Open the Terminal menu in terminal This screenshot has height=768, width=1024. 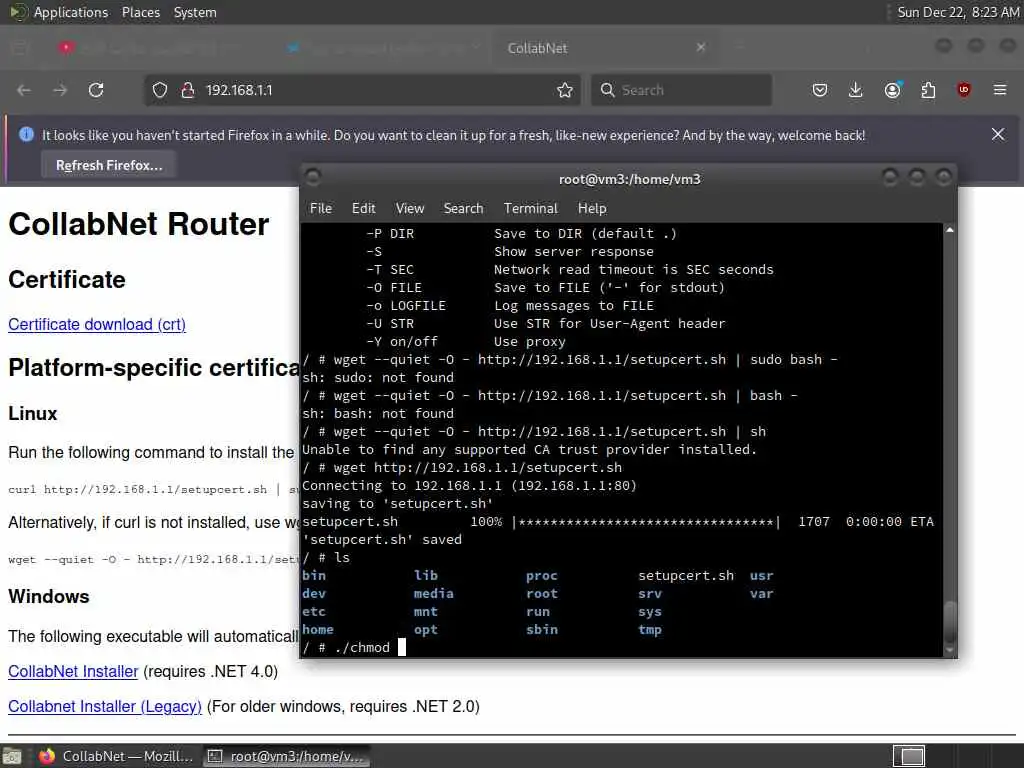tap(530, 208)
